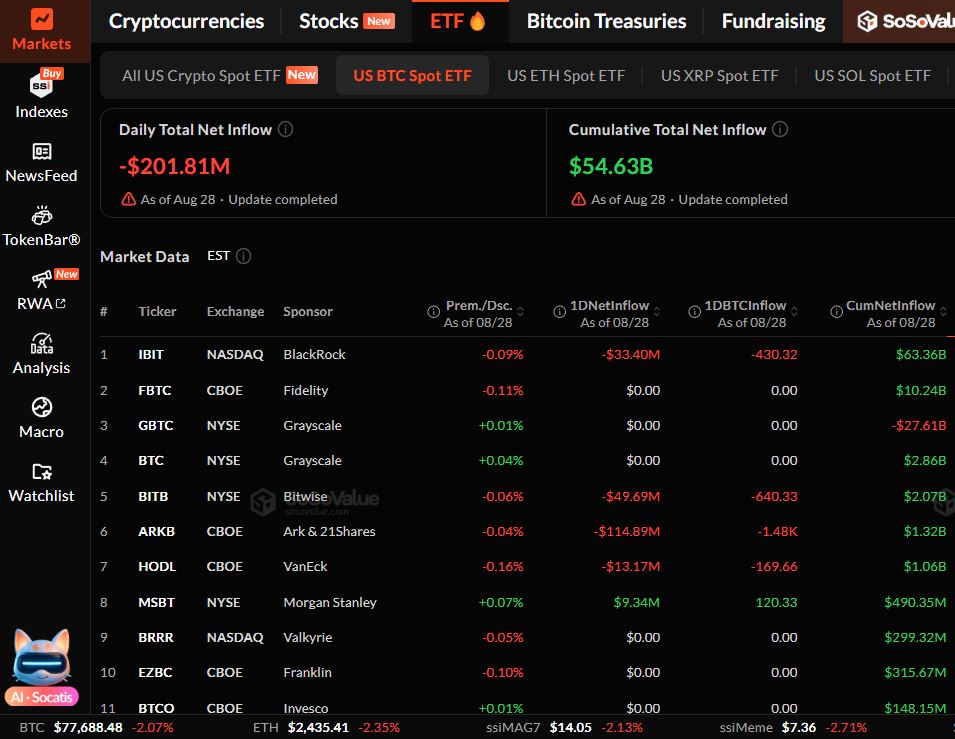
Task: Click the Exchange column header
Action: pos(235,311)
